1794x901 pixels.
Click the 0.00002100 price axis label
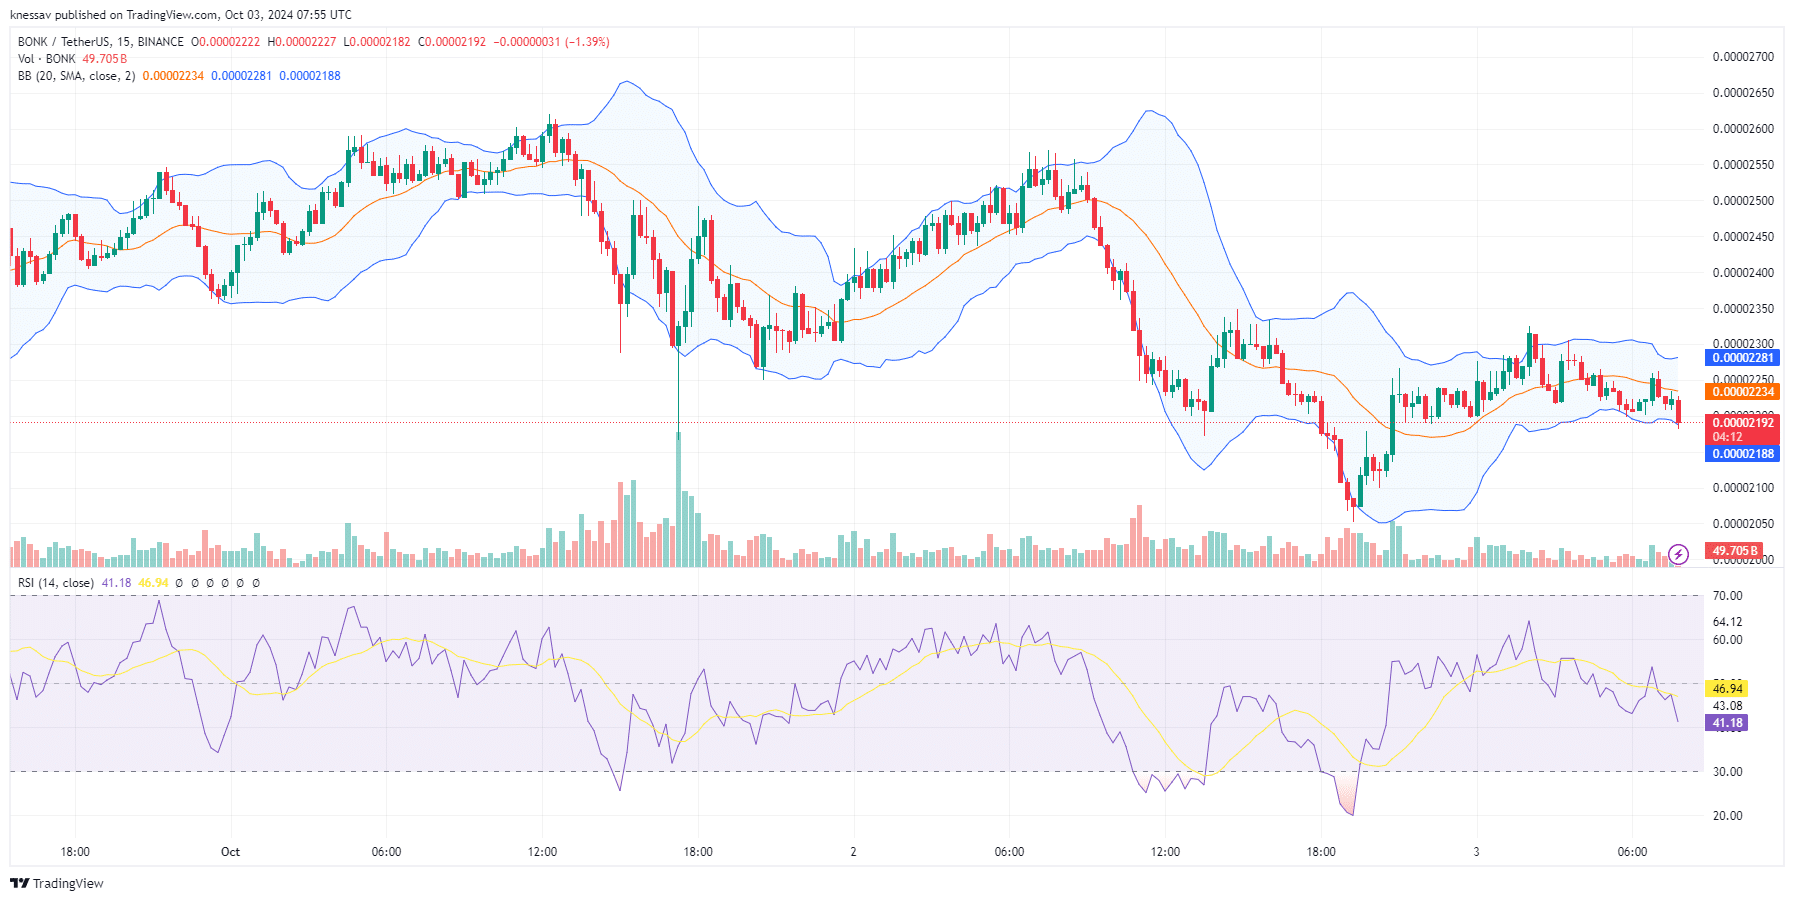pos(1743,488)
